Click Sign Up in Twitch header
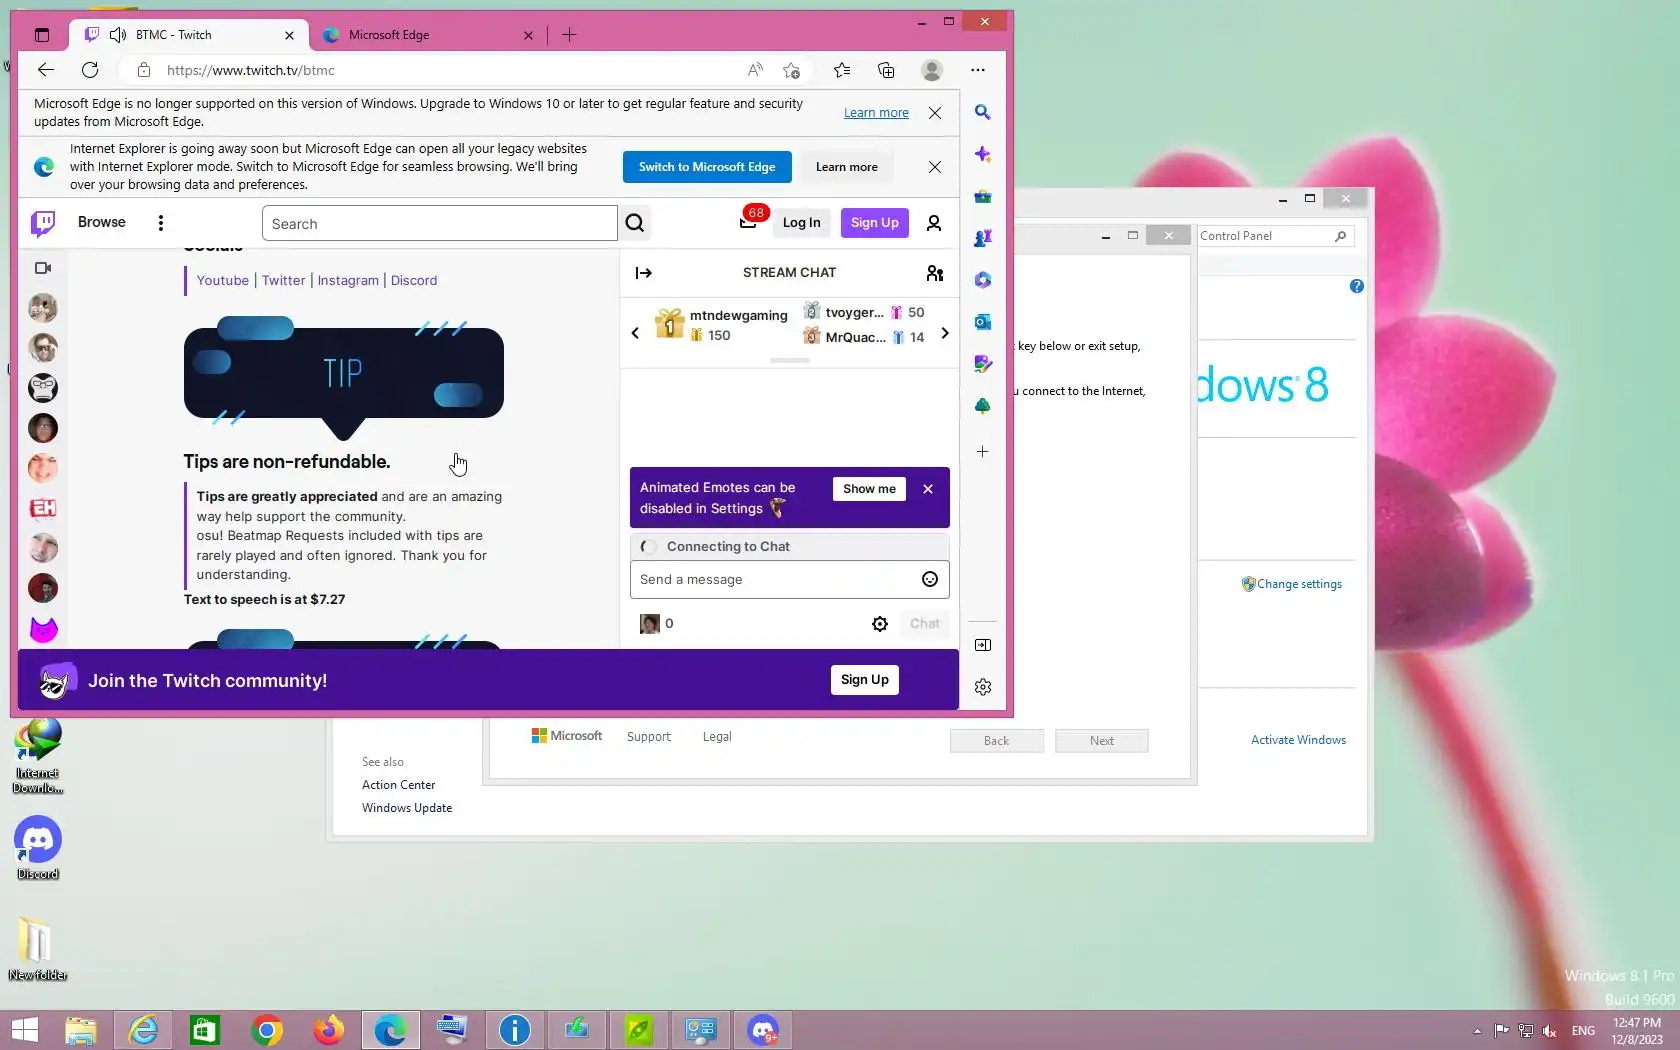 coord(875,223)
